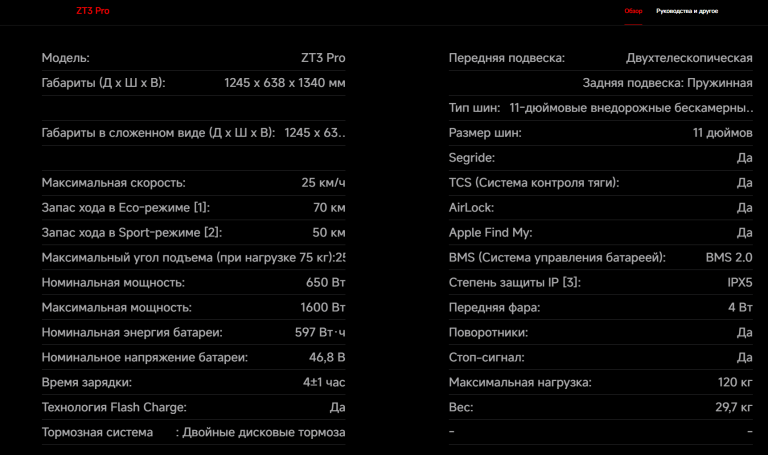This screenshot has height=455, width=768.
Task: Click the BMS 2.0 value
Action: click(729, 258)
